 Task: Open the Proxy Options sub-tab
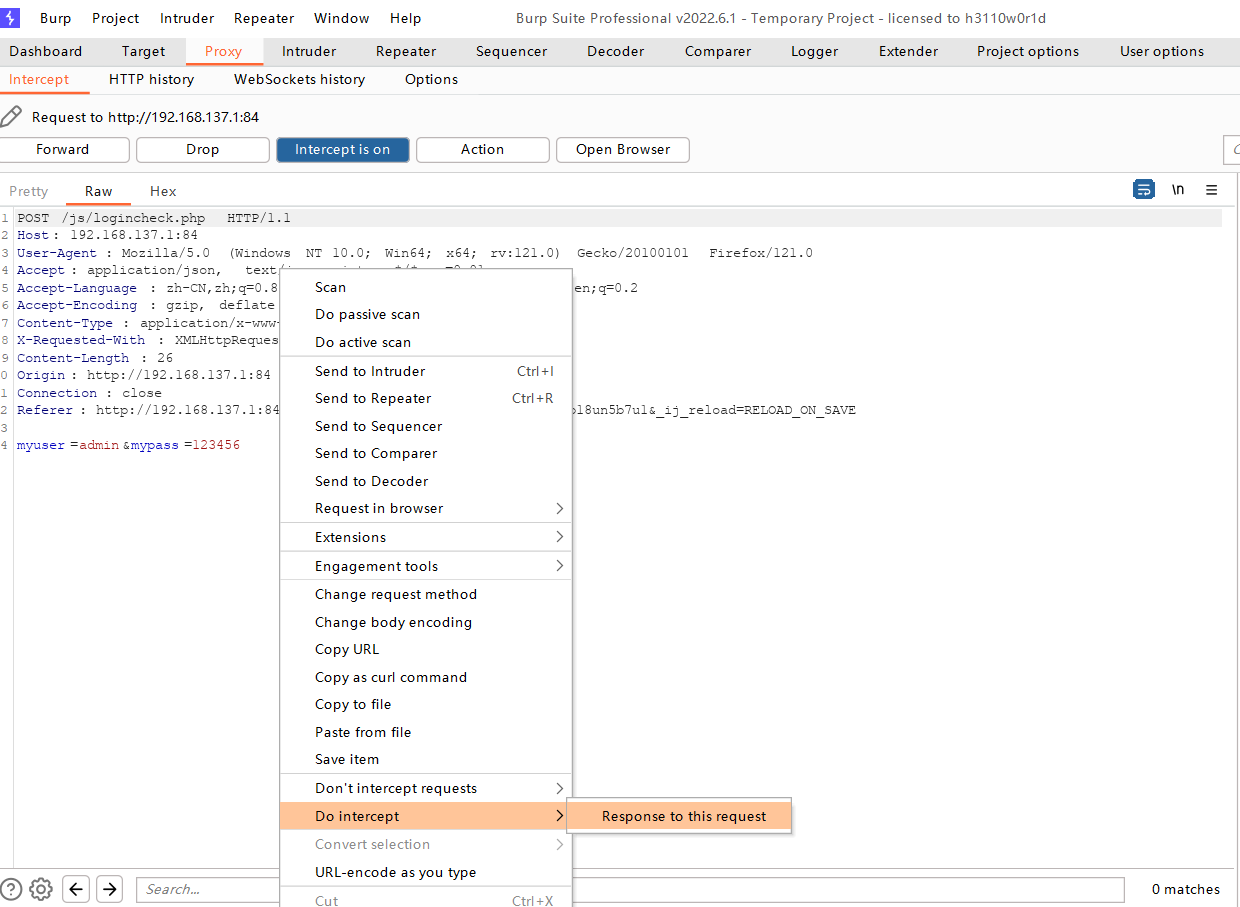432,79
